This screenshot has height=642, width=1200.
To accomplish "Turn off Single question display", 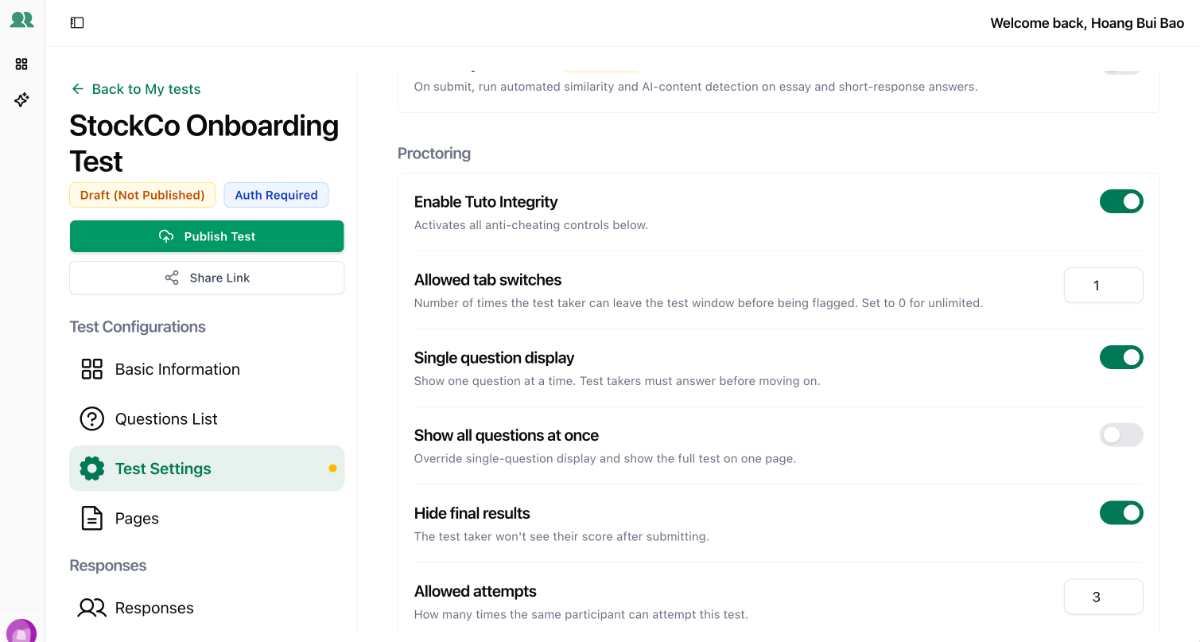I will coord(1121,357).
